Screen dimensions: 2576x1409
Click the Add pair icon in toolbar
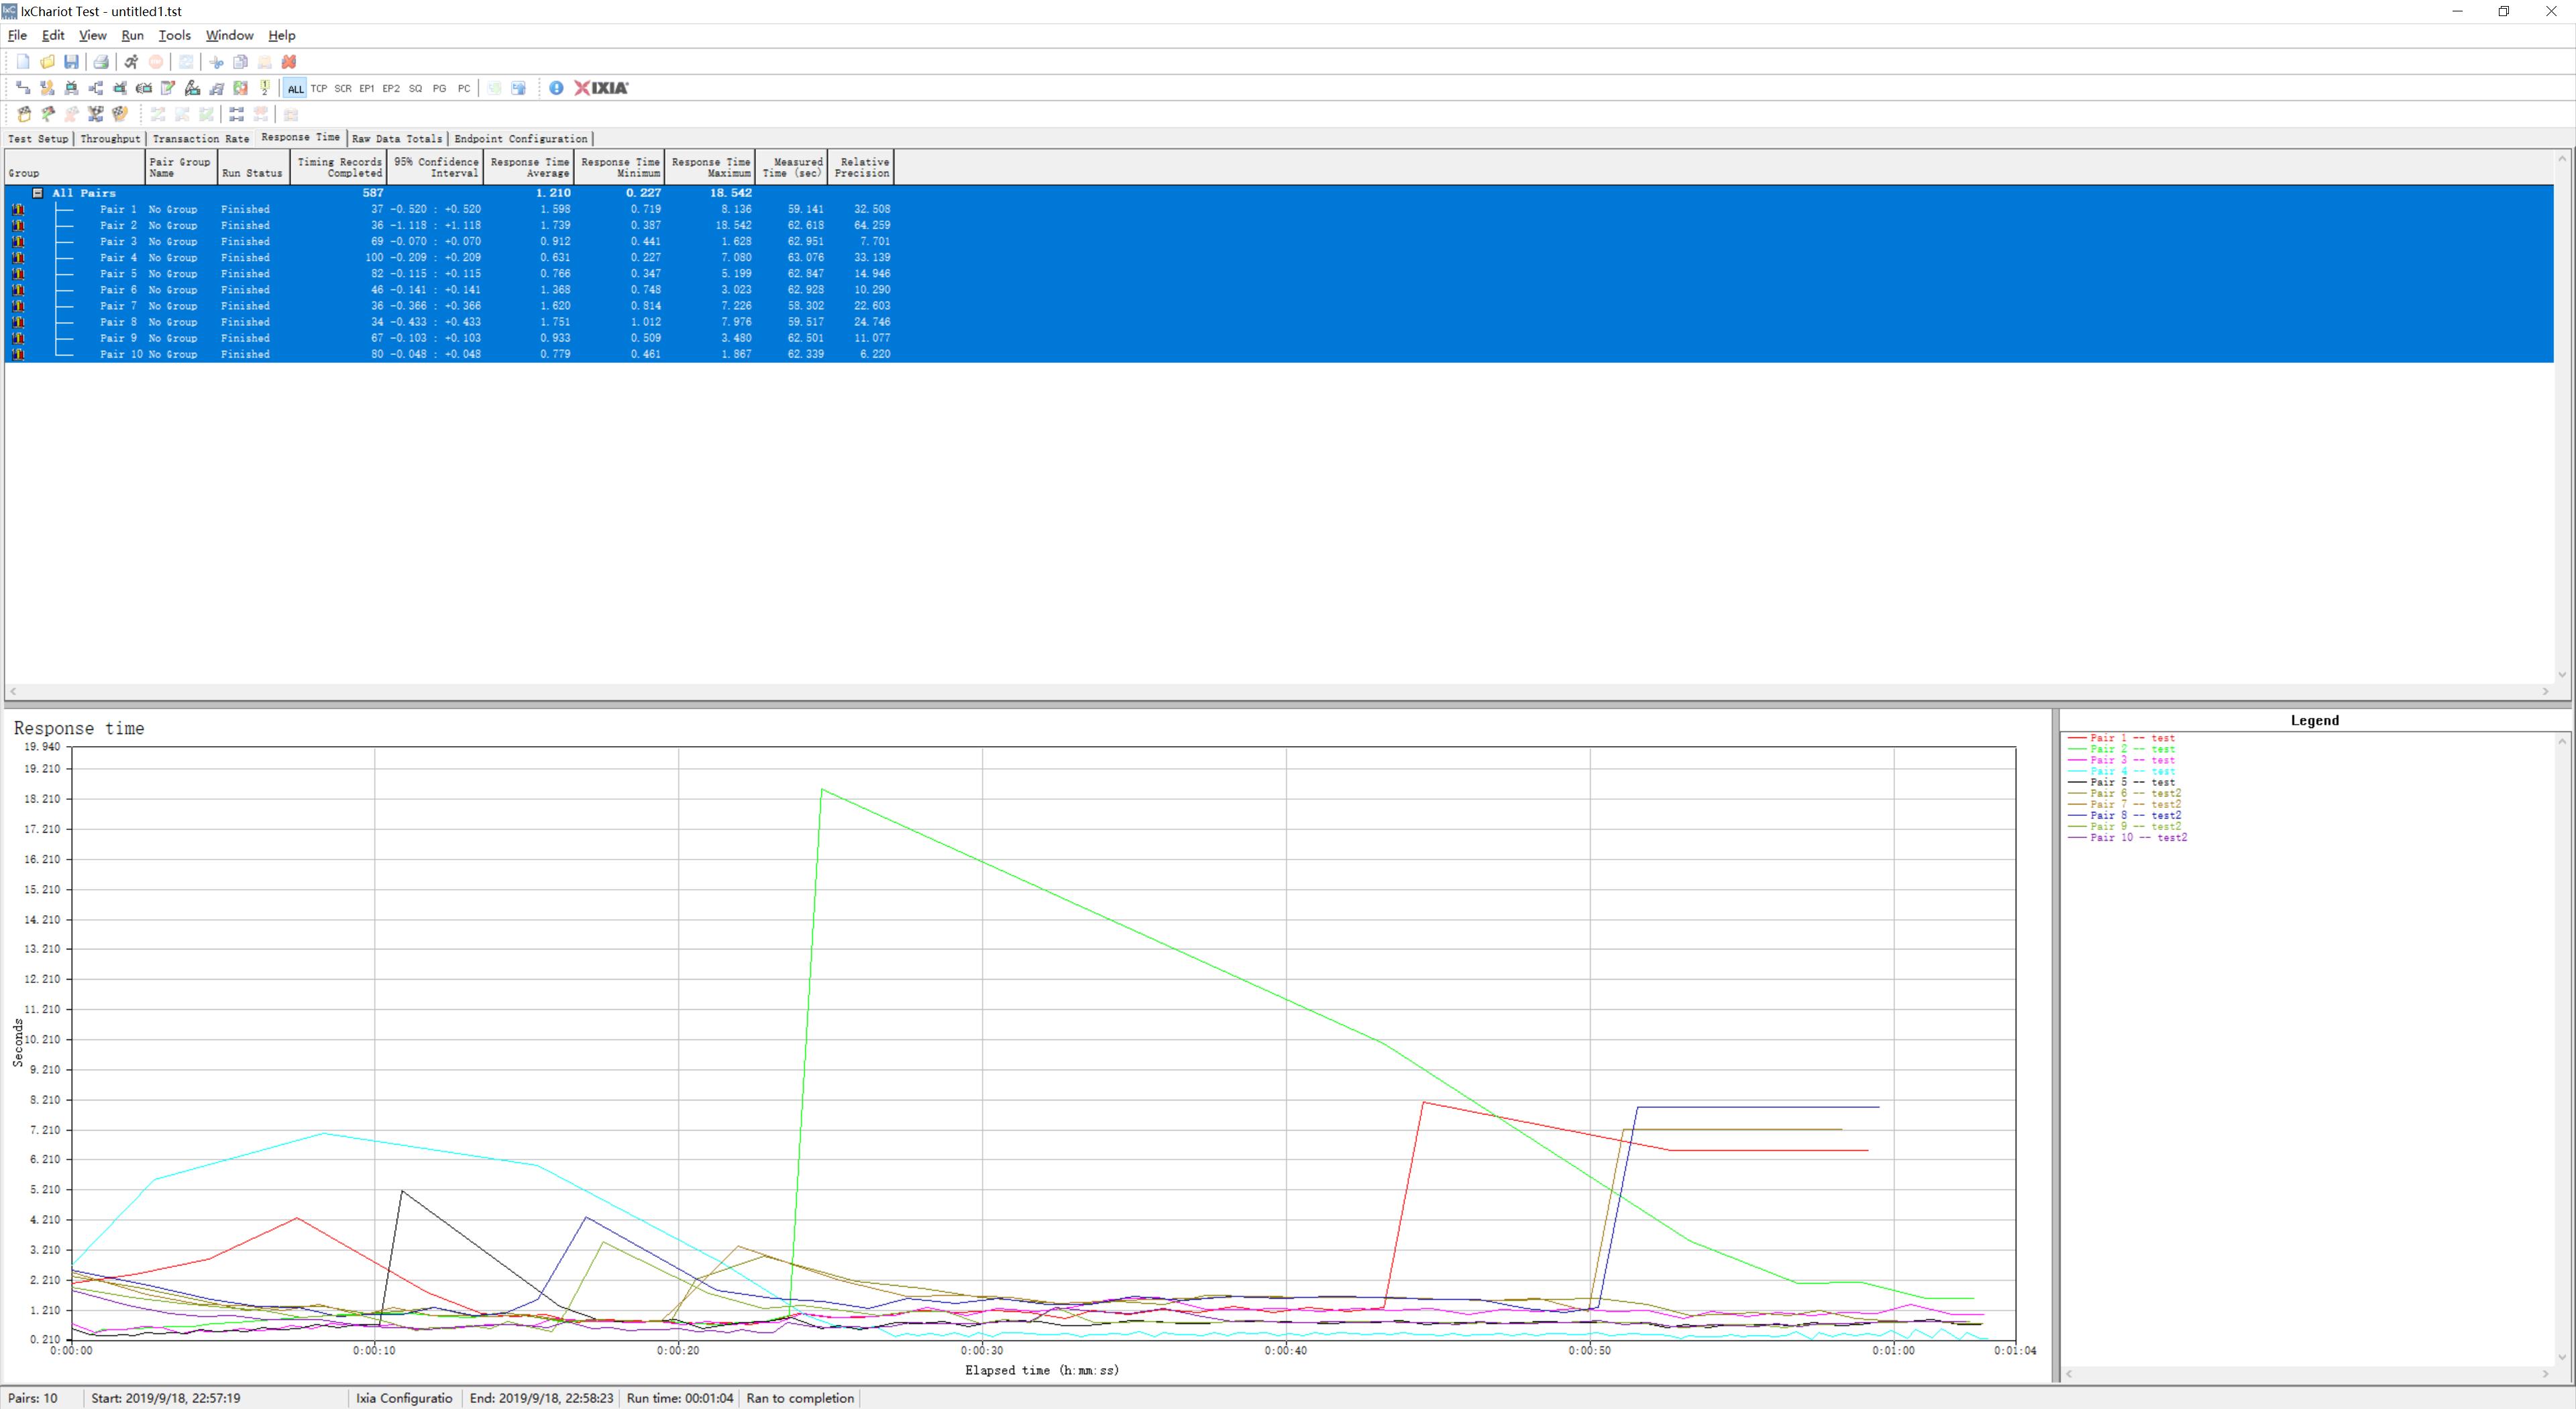pos(23,88)
